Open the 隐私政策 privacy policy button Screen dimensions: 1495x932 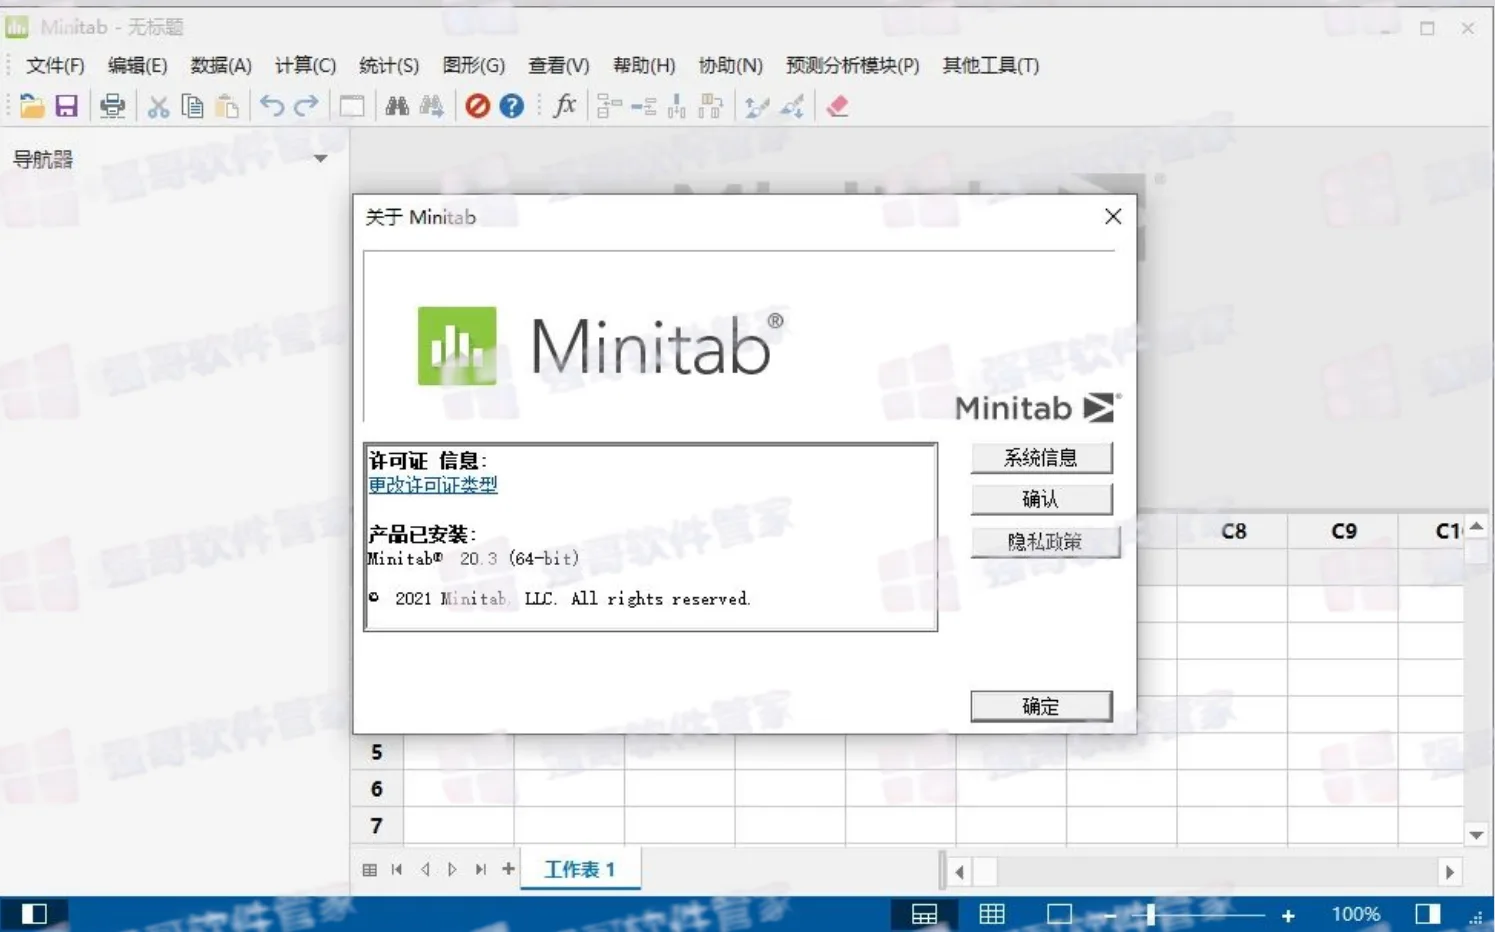1044,542
